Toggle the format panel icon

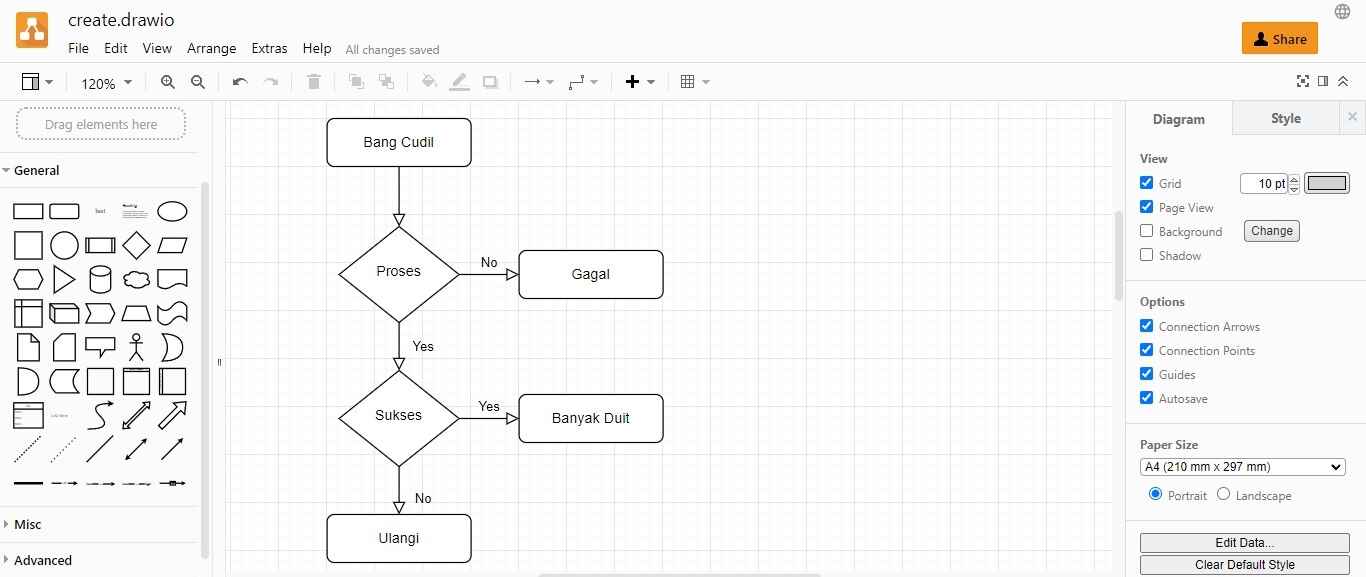[1323, 81]
